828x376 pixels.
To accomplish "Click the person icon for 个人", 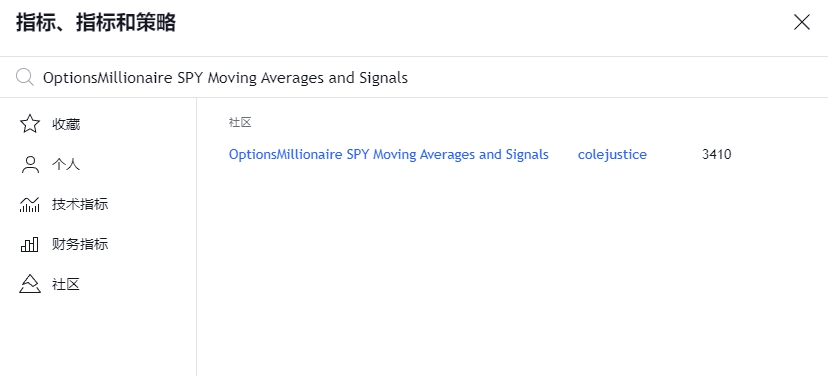I will pos(30,165).
